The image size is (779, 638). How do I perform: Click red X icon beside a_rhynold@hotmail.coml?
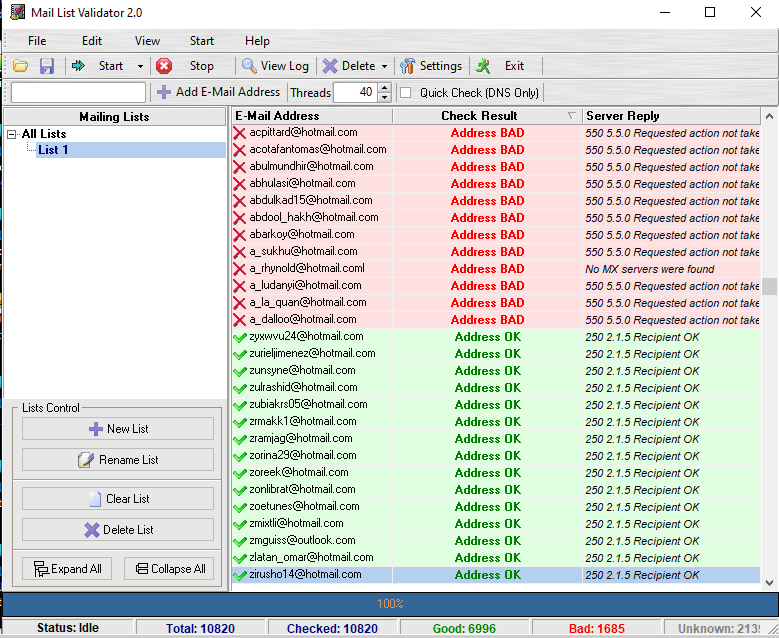(x=239, y=269)
